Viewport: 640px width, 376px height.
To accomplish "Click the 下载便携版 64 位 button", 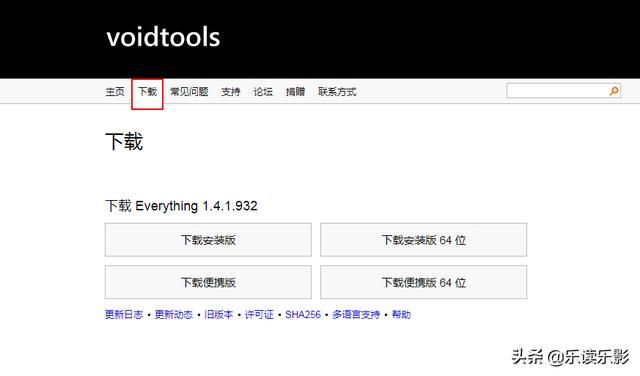I will point(424,283).
